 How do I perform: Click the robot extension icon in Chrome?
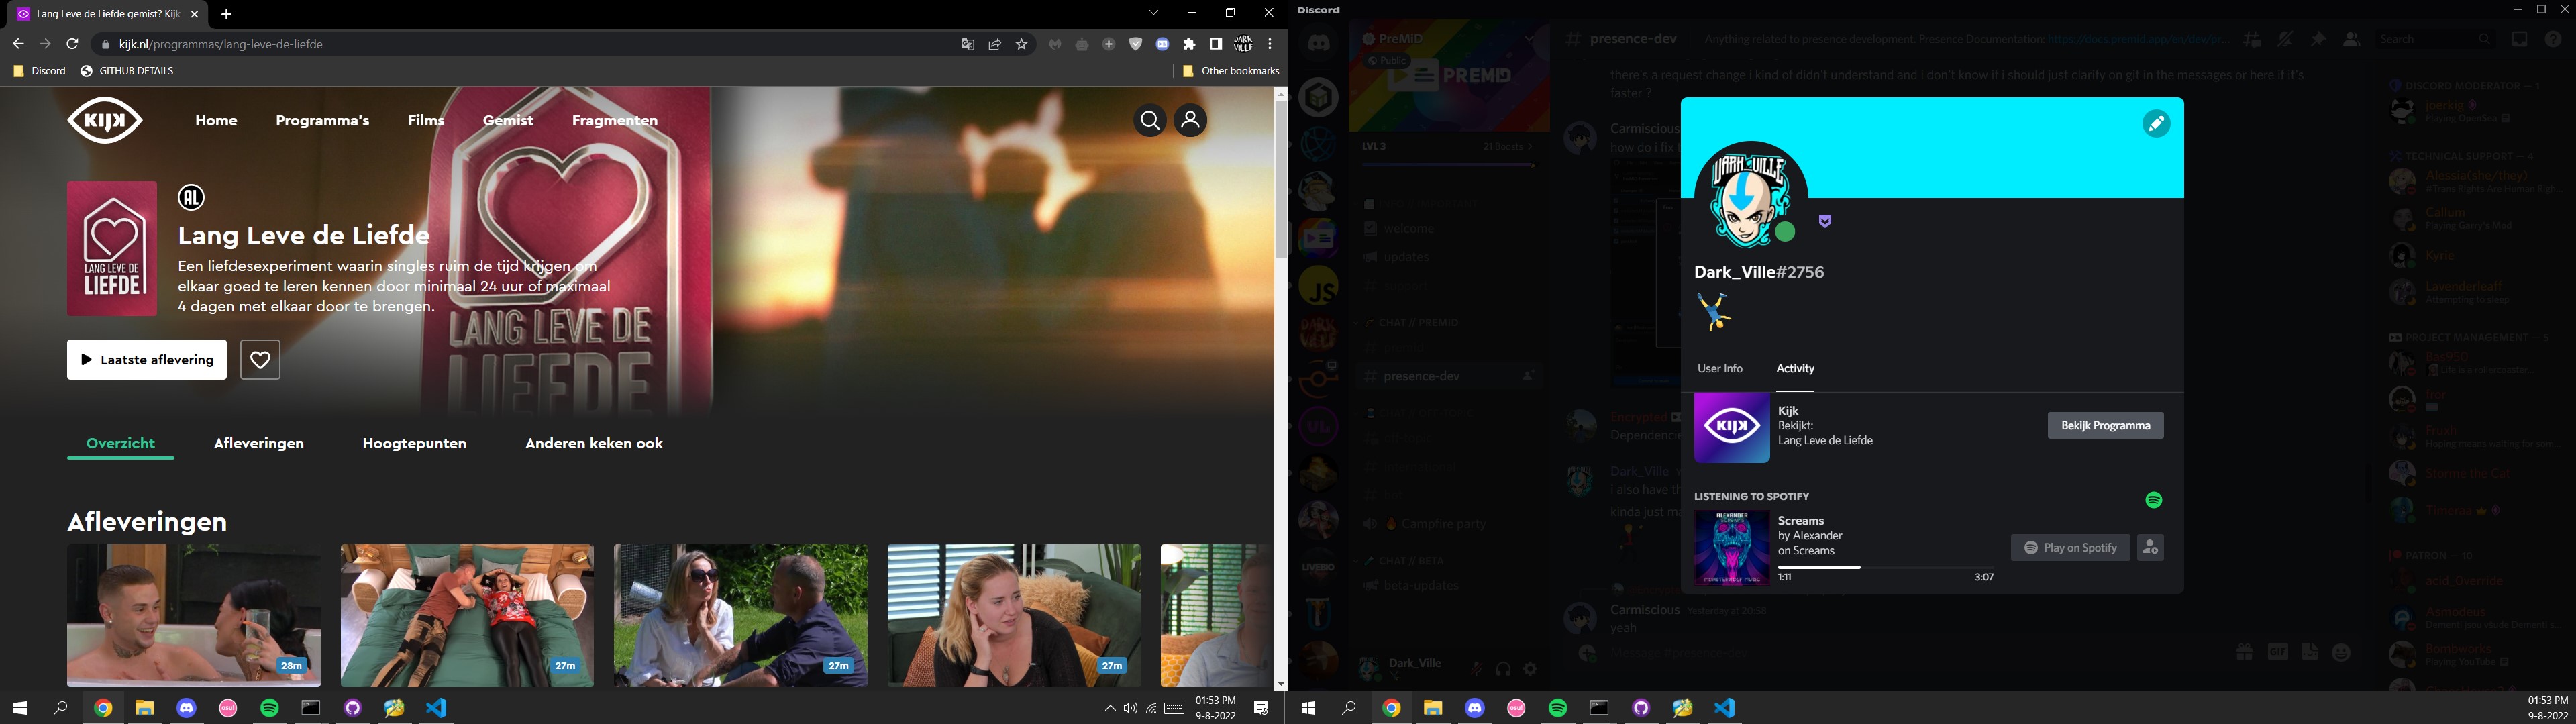(x=1082, y=44)
